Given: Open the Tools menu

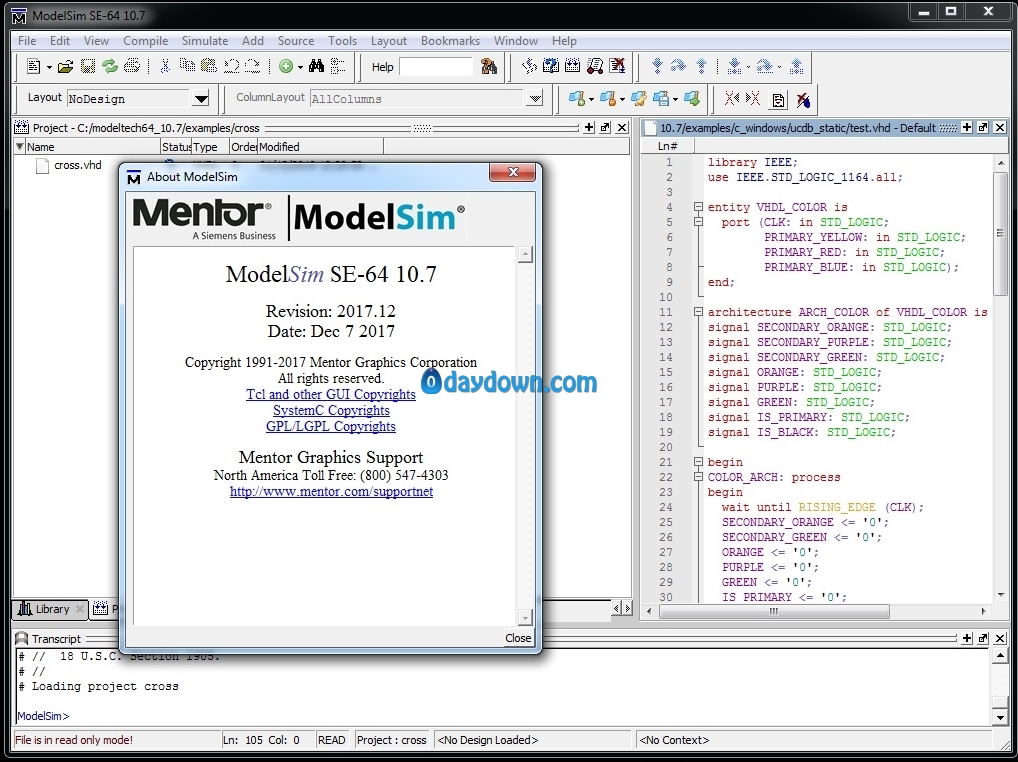Looking at the screenshot, I should pyautogui.click(x=342, y=40).
